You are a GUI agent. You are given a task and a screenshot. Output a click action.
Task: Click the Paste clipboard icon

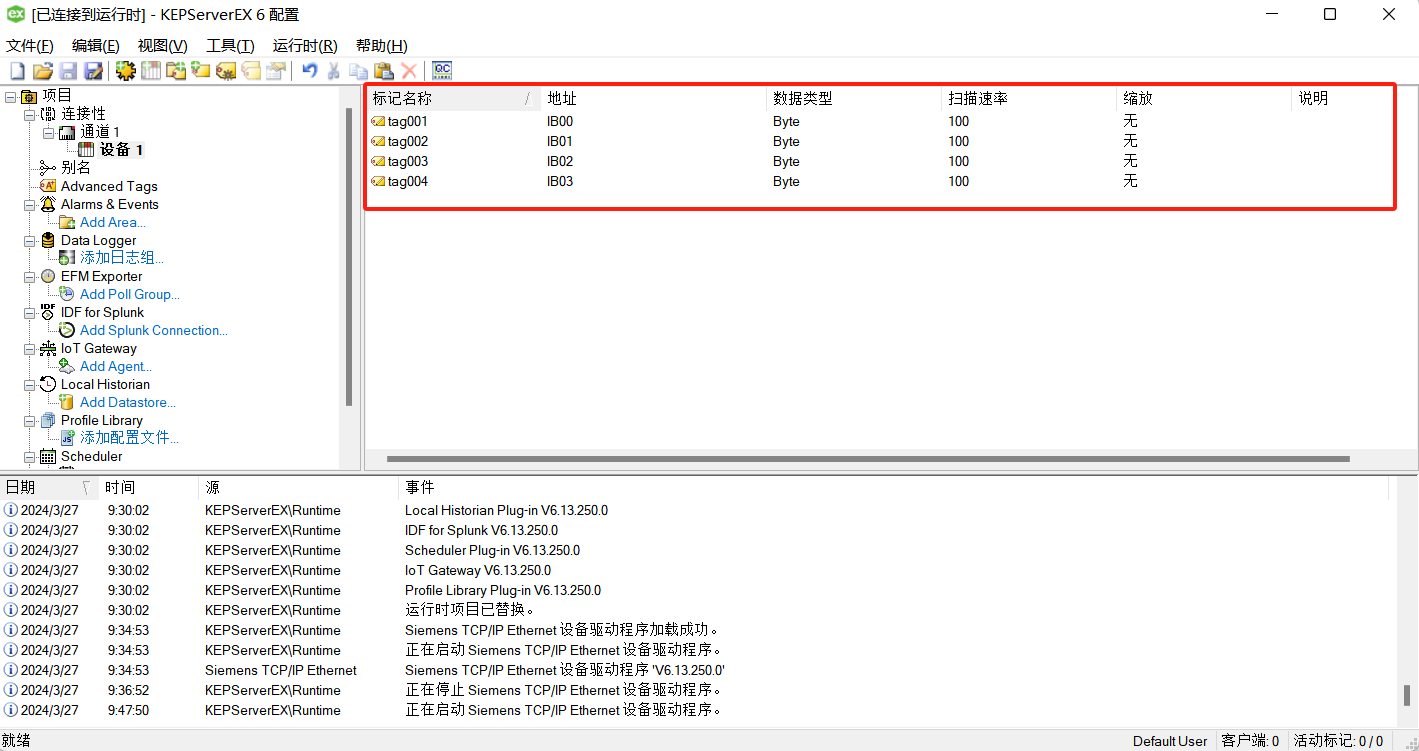[x=383, y=71]
